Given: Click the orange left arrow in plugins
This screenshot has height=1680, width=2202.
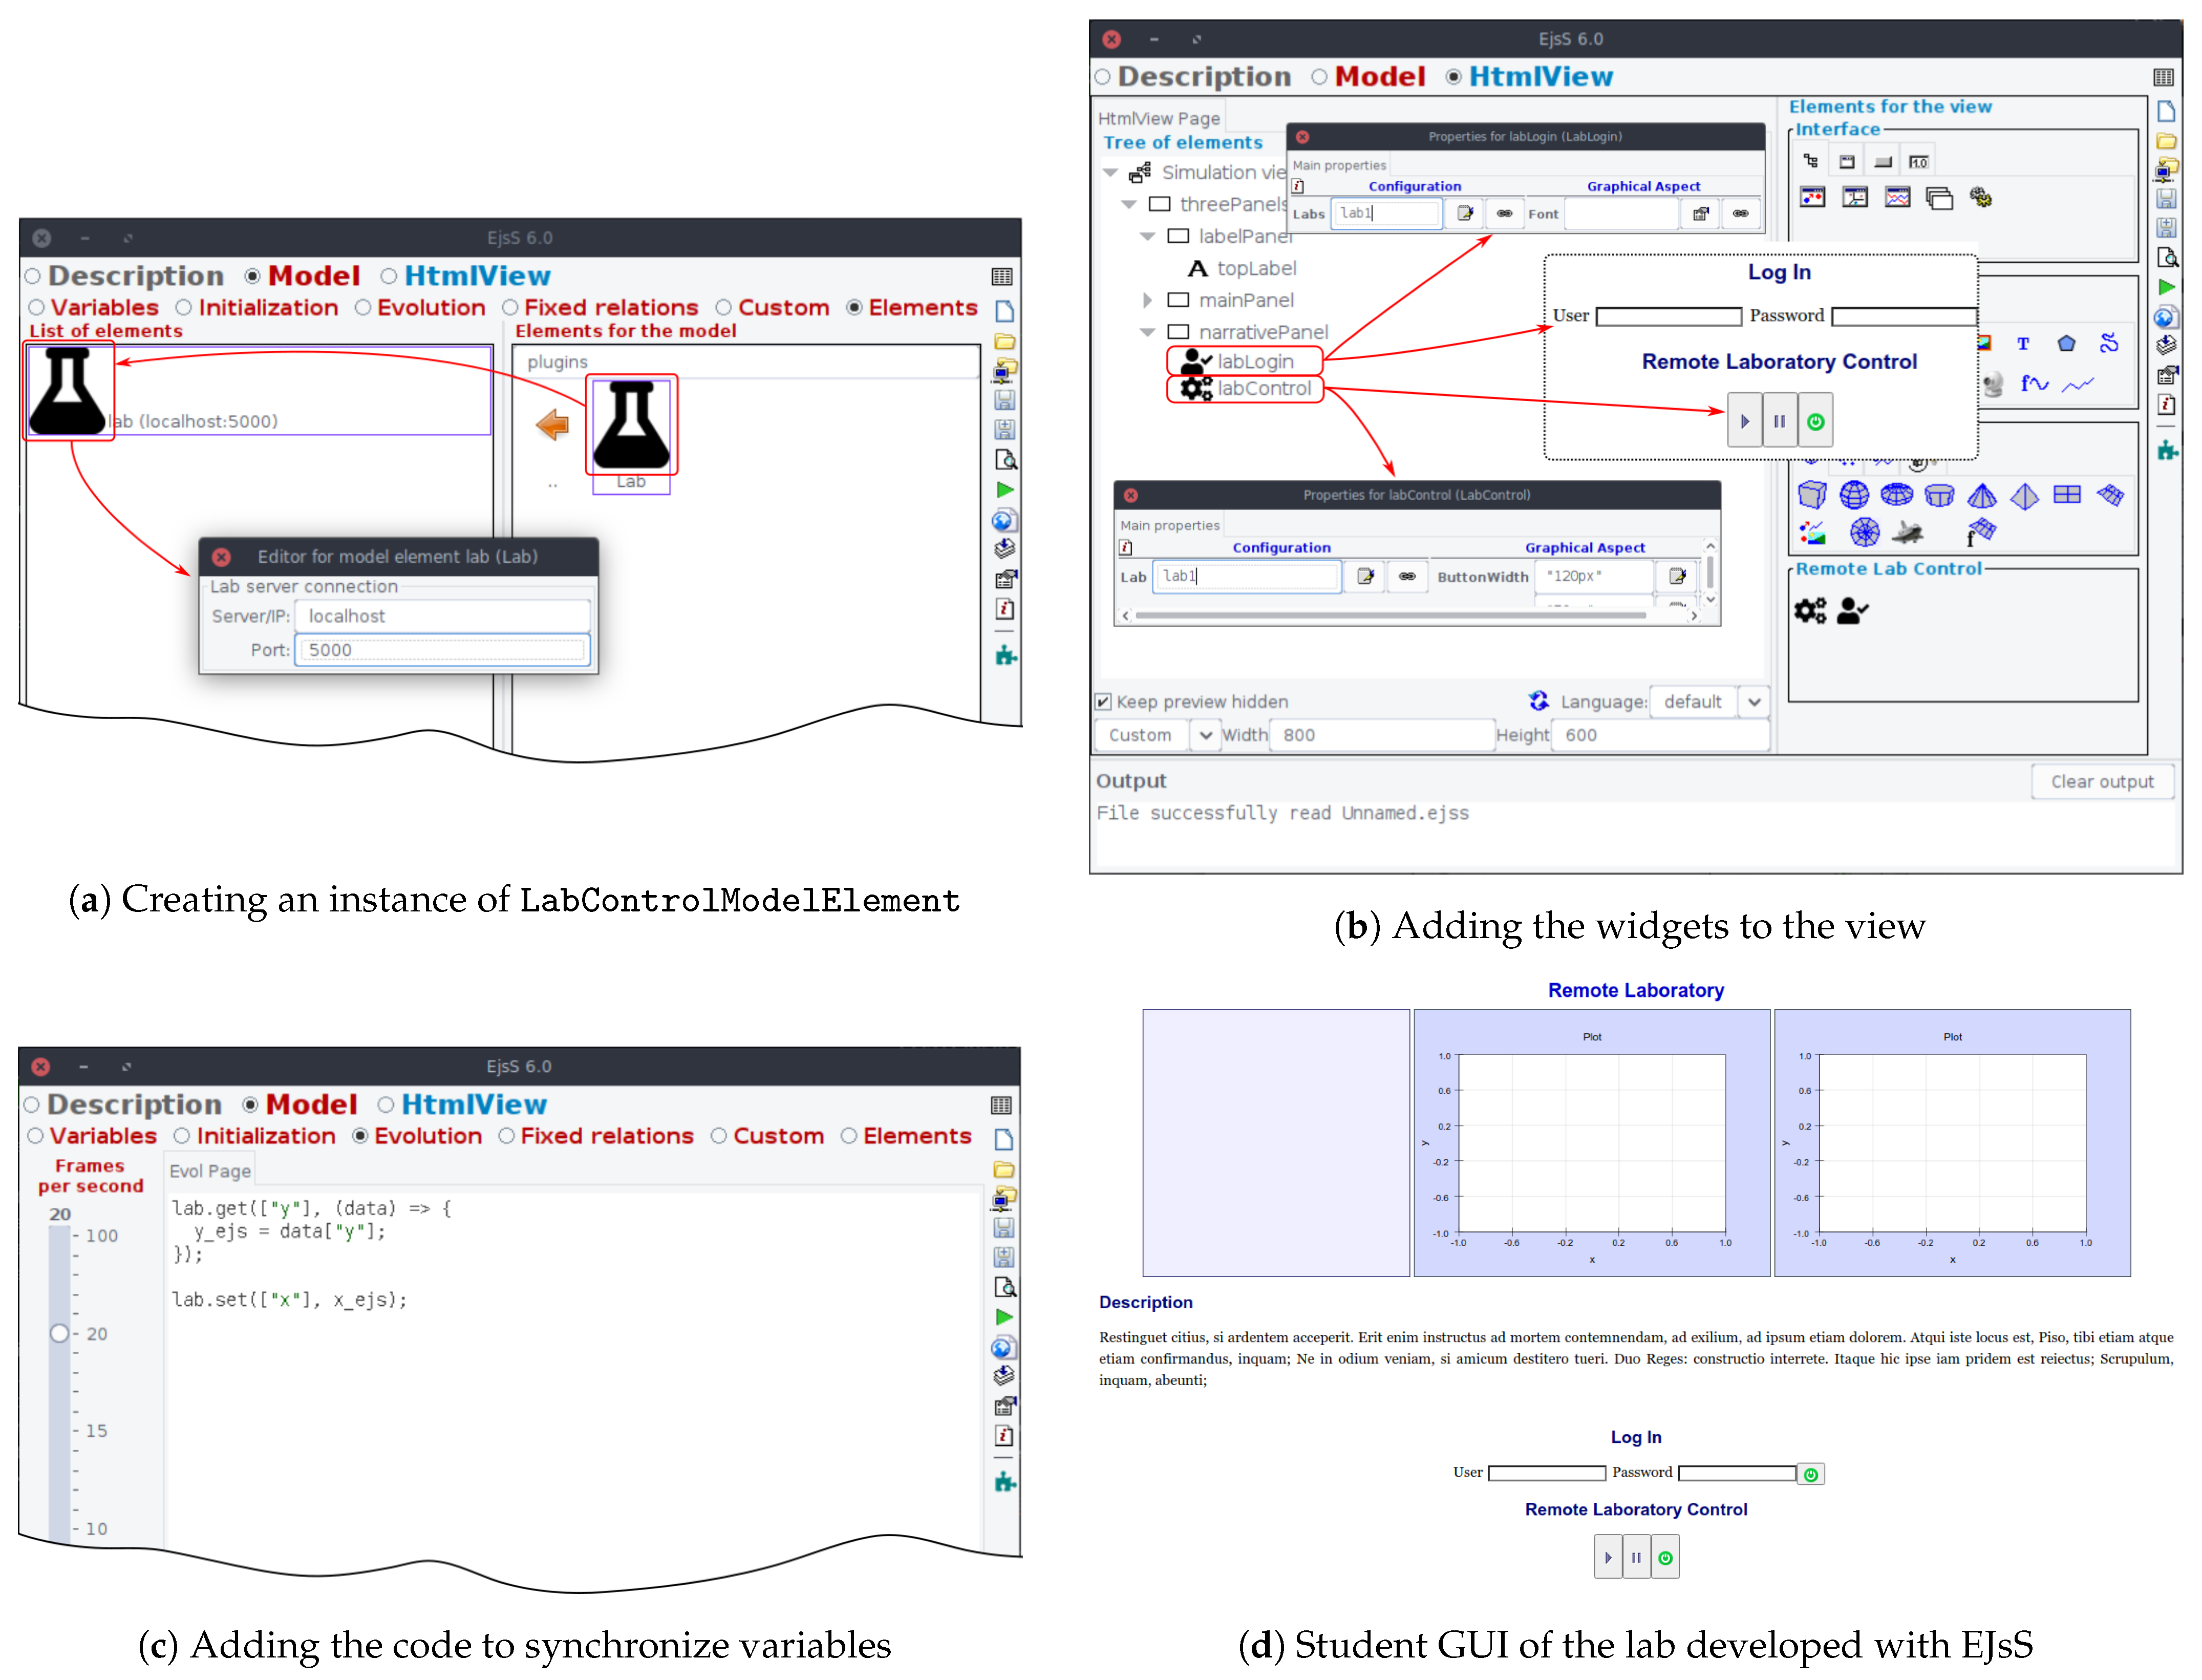Looking at the screenshot, I should (552, 425).
